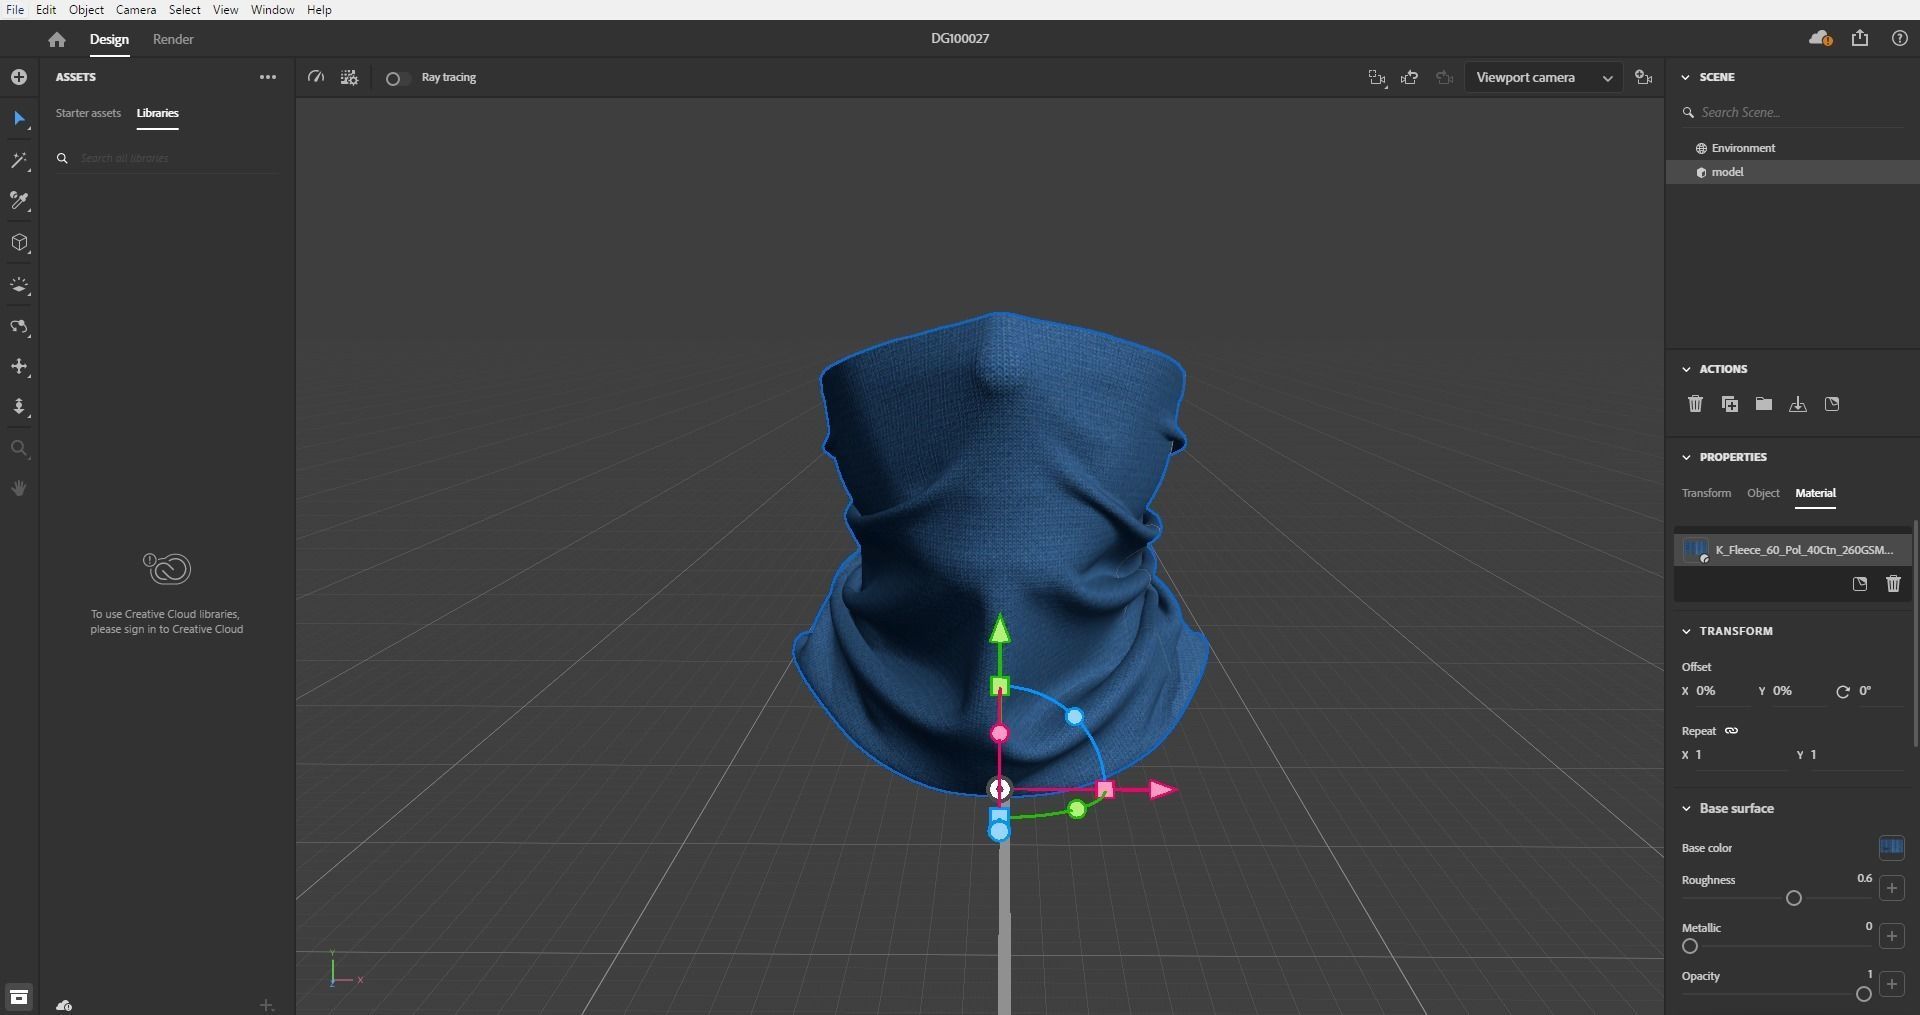Click Move to ground icon in Actions
The image size is (1920, 1015).
point(1798,404)
